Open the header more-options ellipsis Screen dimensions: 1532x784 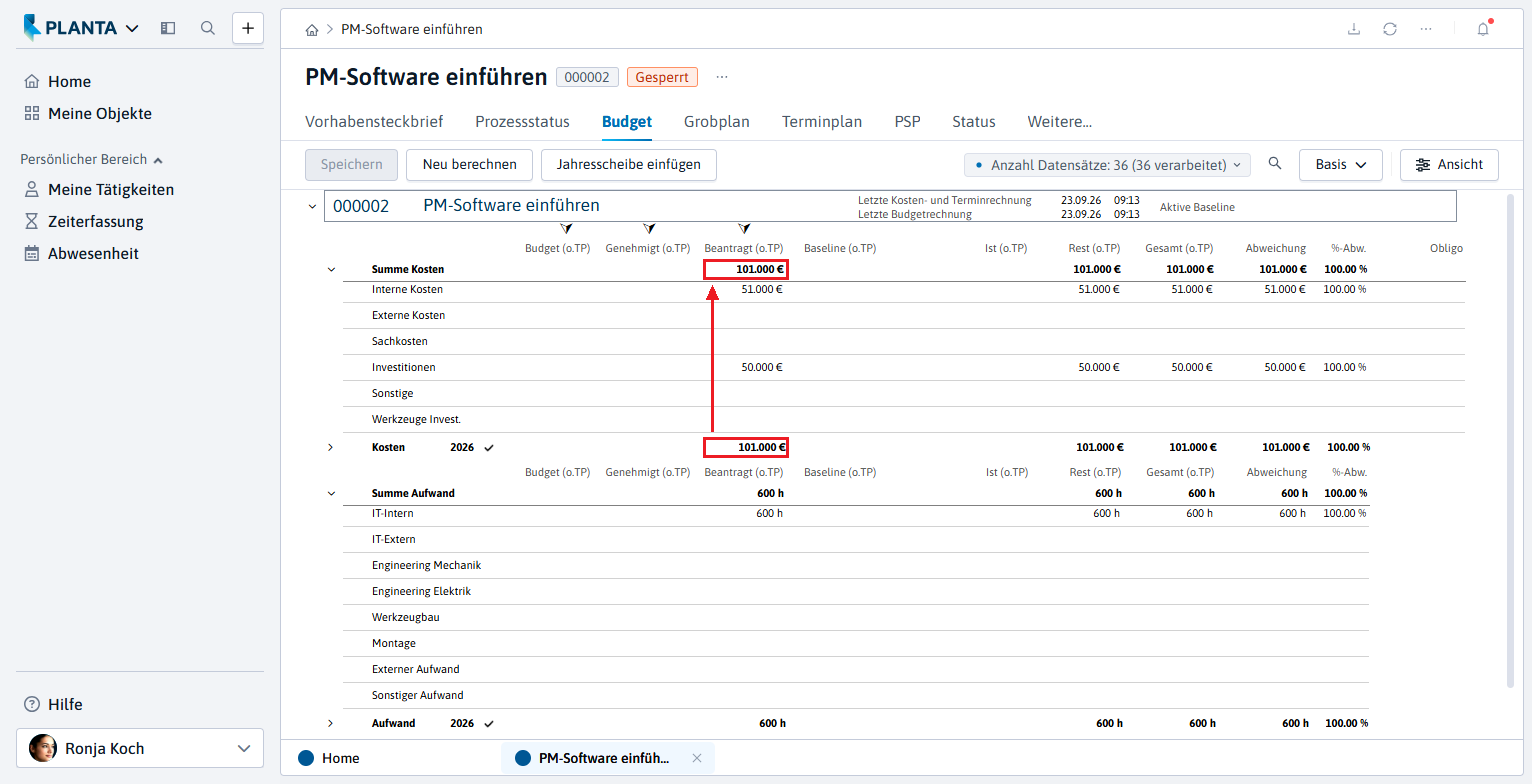point(1426,29)
